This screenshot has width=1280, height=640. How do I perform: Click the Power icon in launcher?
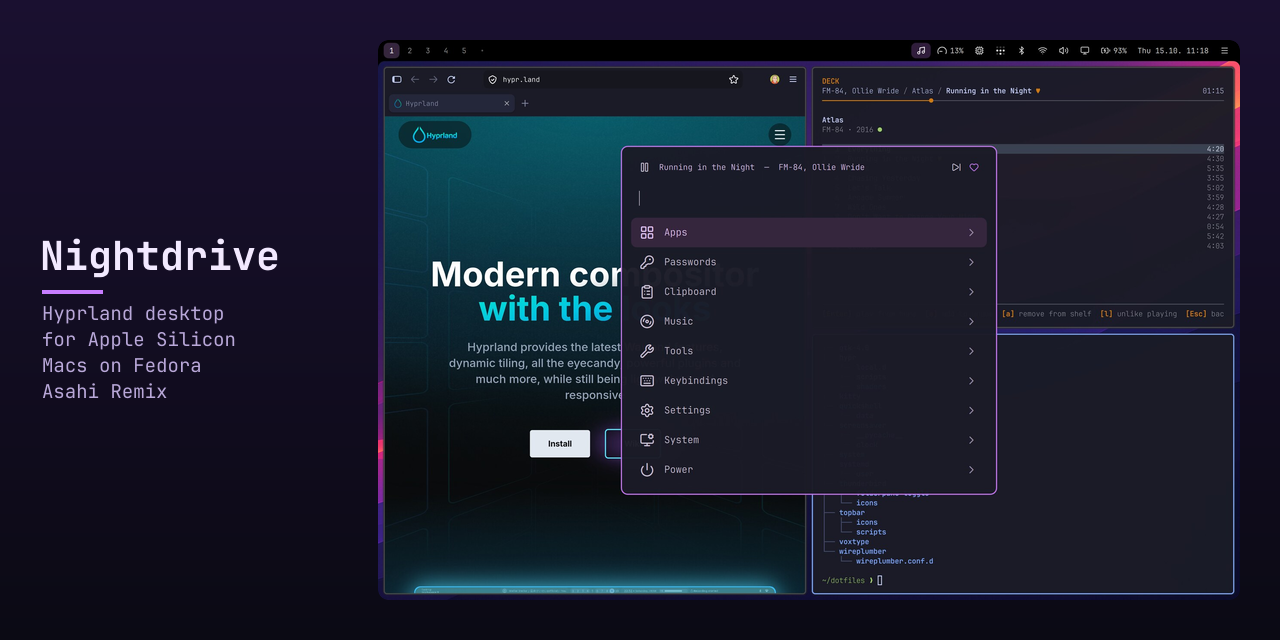(x=647, y=469)
